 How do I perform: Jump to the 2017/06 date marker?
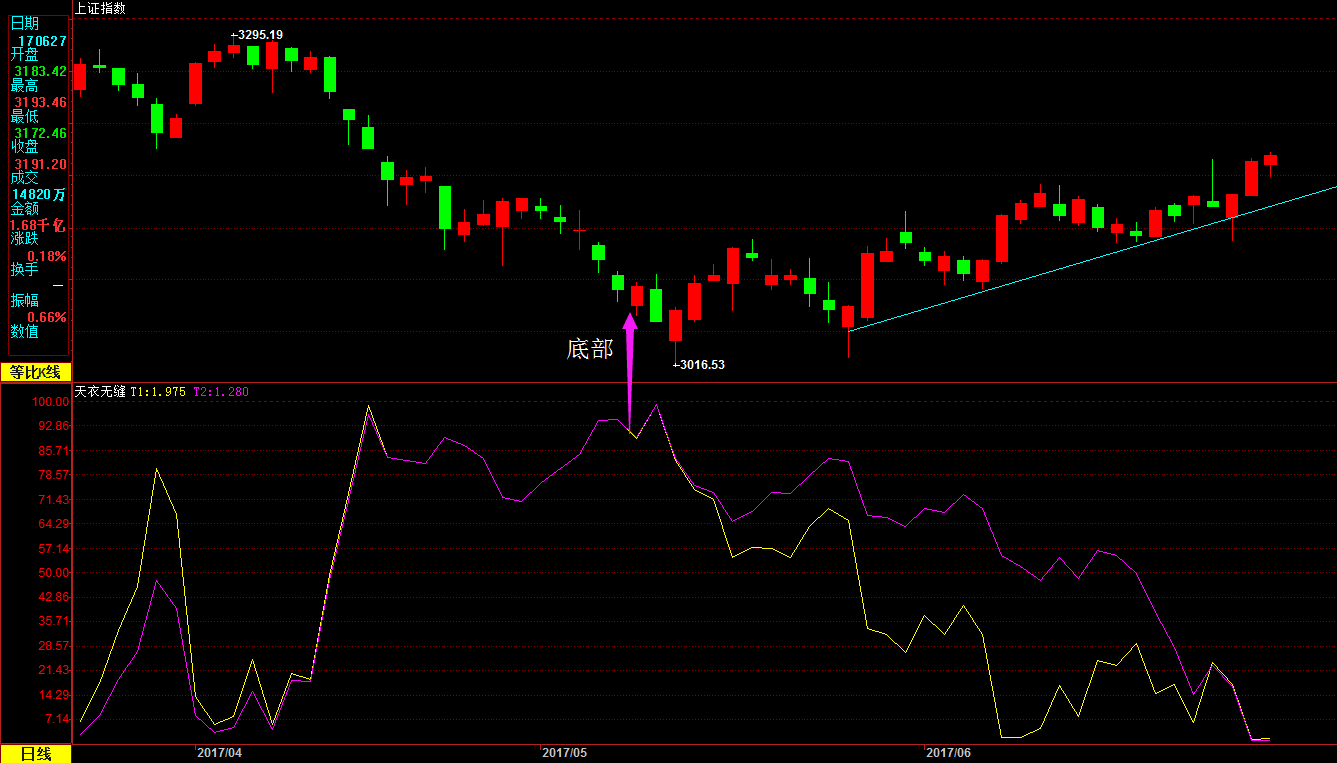point(948,753)
